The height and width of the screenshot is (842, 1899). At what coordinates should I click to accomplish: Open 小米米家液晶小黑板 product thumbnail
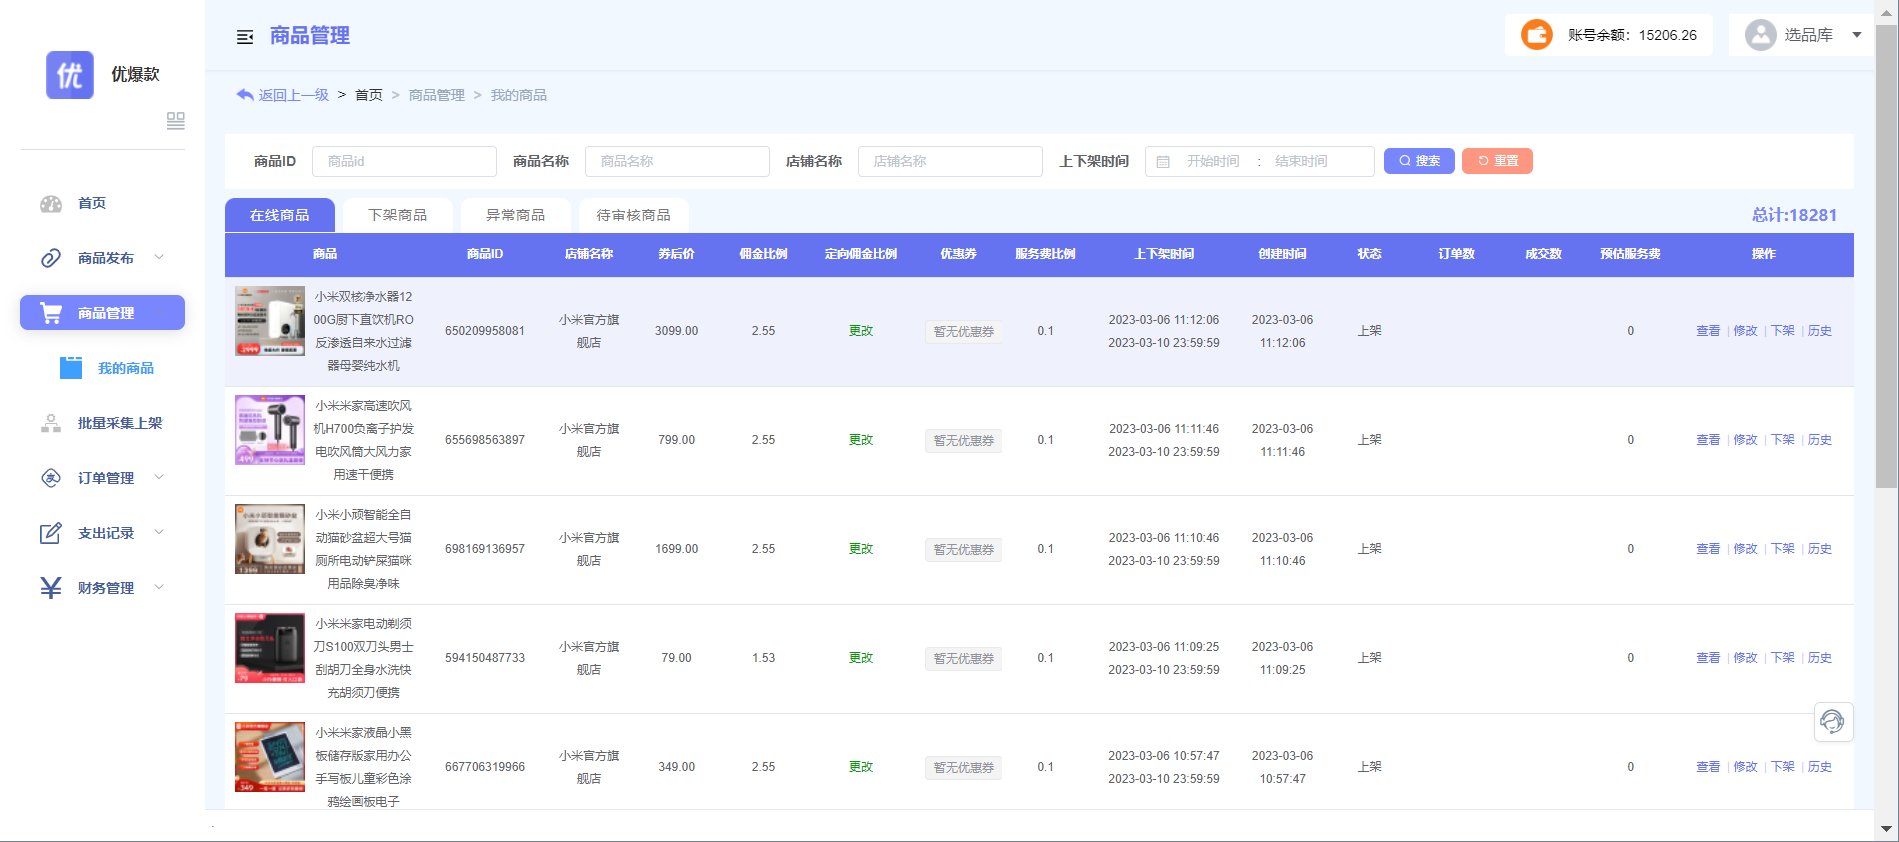270,757
